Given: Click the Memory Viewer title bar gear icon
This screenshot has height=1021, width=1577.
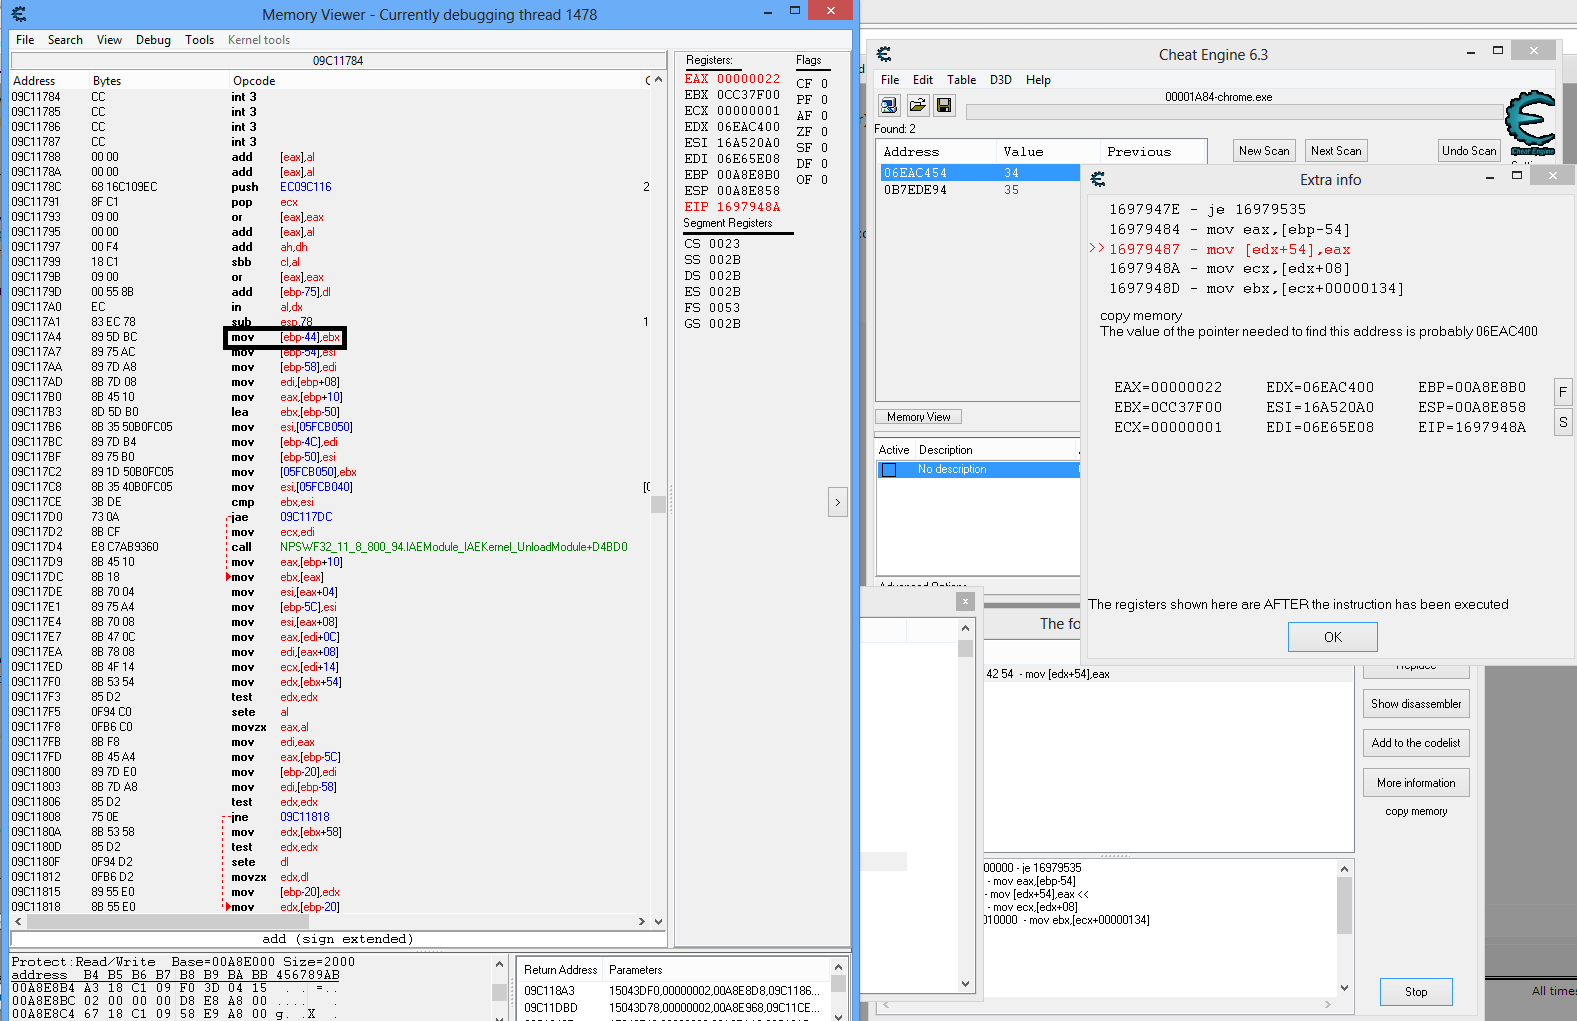Looking at the screenshot, I should [x=19, y=14].
